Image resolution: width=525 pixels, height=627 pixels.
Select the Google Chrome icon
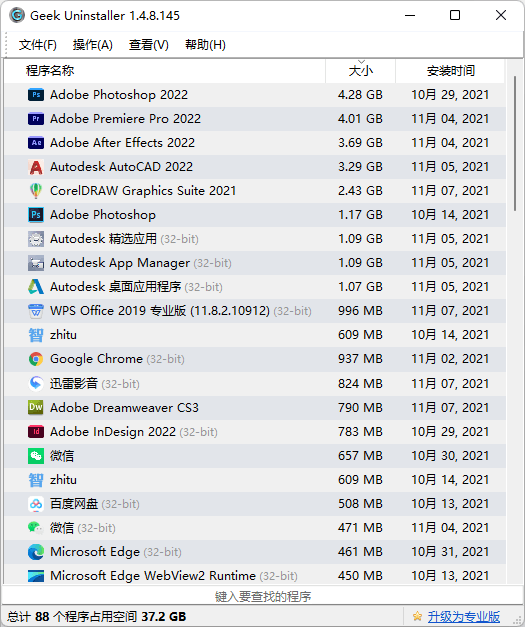coord(36,359)
